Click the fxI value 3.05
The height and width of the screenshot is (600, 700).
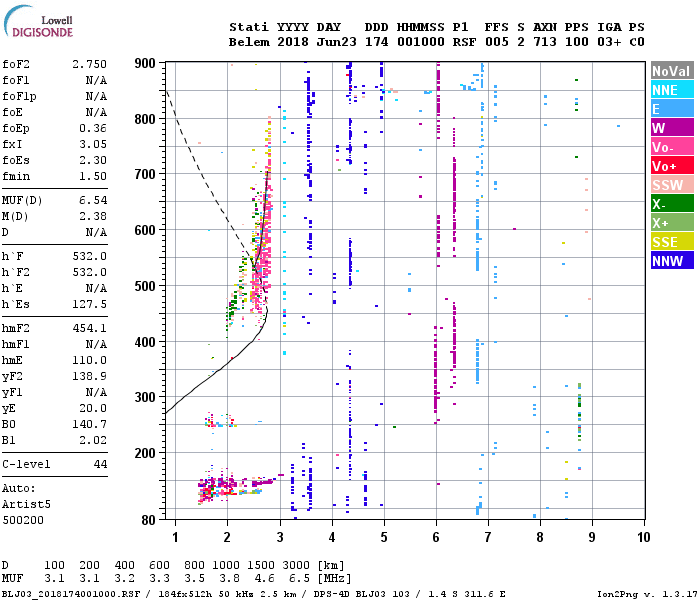[93, 144]
